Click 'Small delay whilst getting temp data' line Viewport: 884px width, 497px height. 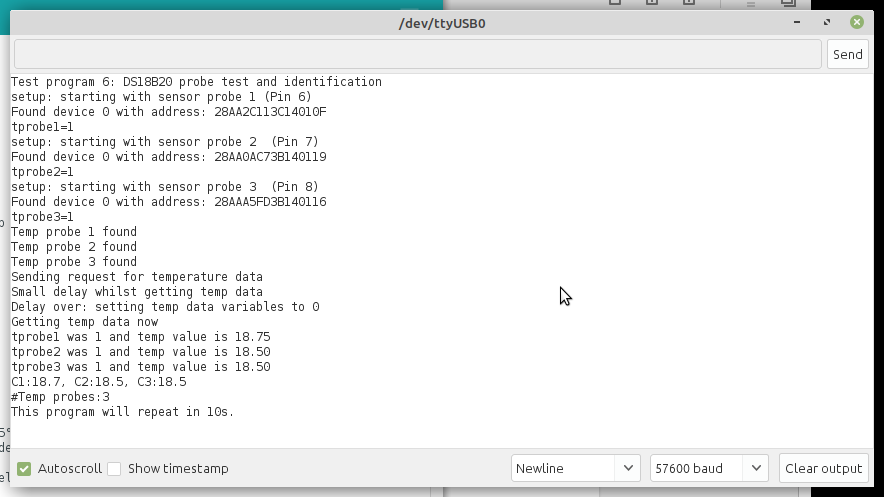pyautogui.click(x=137, y=292)
